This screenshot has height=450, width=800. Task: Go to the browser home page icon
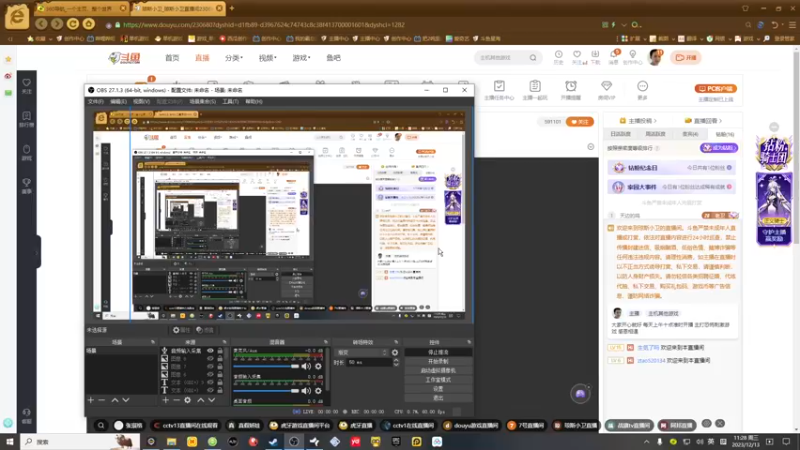[x=88, y=23]
